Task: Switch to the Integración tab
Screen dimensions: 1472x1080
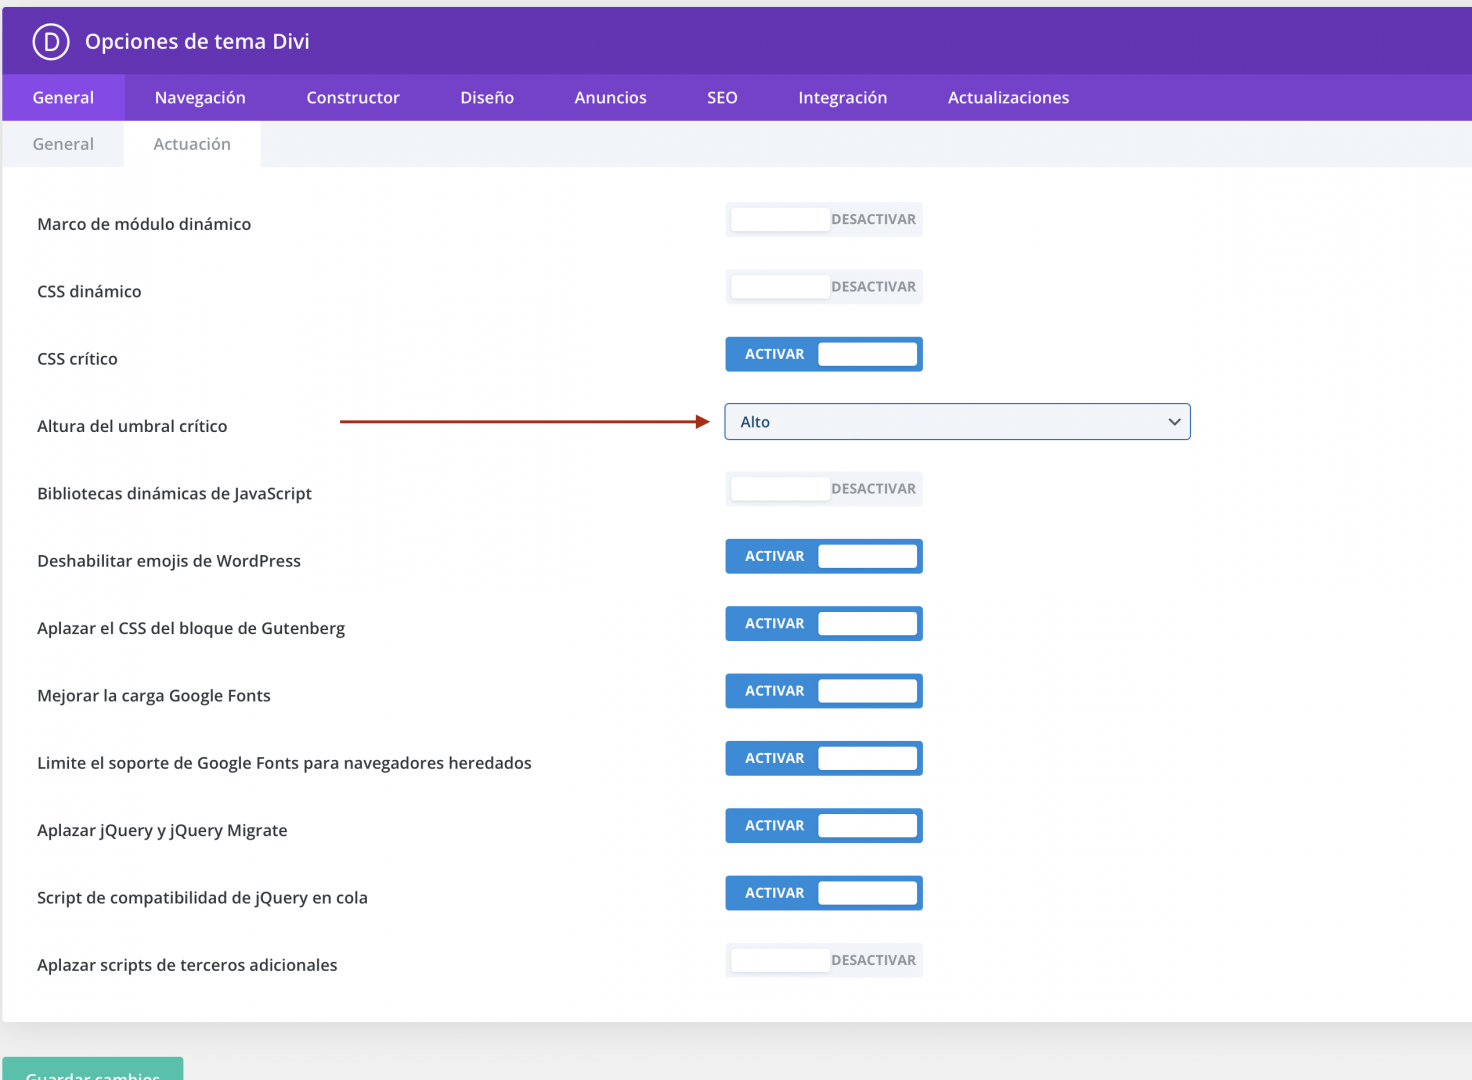Action: 843,98
